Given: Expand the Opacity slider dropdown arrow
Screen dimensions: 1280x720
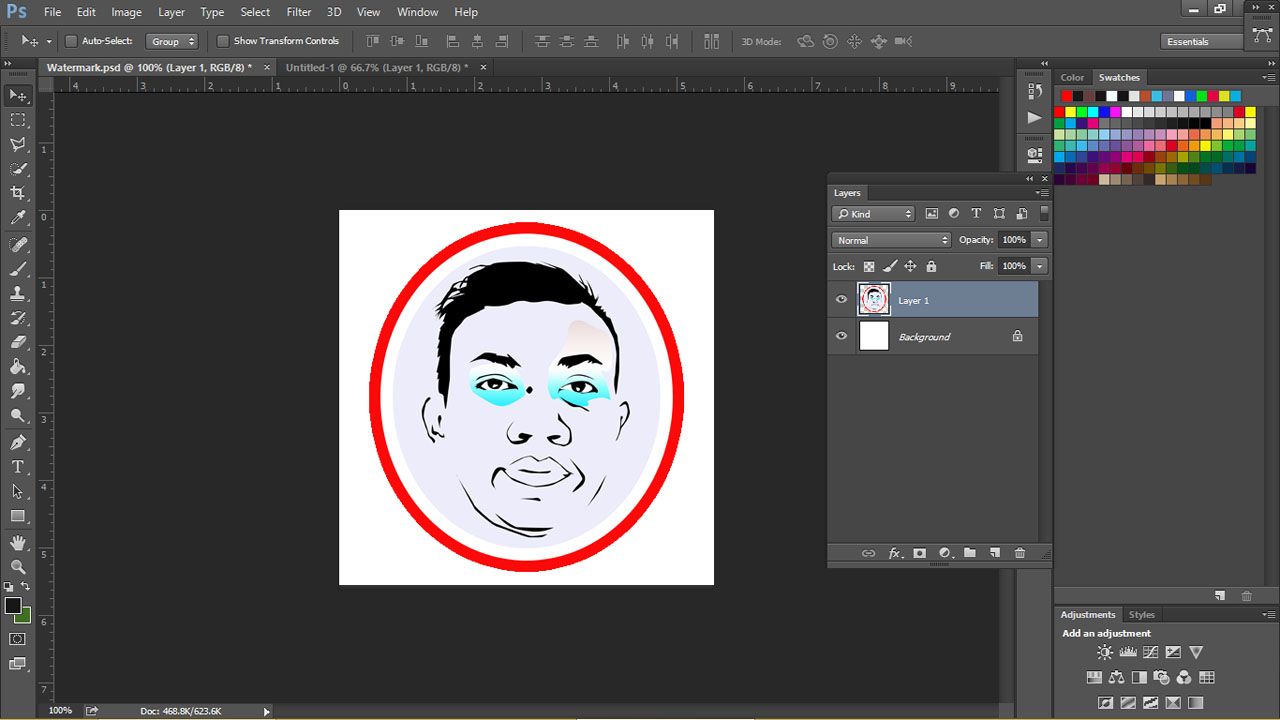Looking at the screenshot, I should 1040,240.
